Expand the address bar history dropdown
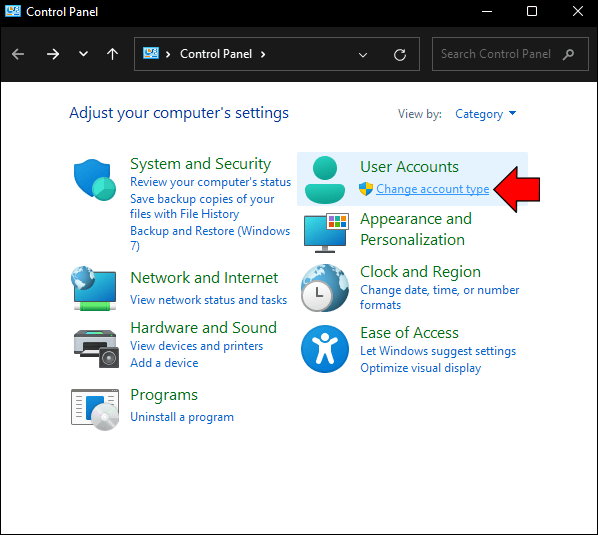598x535 pixels. point(363,55)
